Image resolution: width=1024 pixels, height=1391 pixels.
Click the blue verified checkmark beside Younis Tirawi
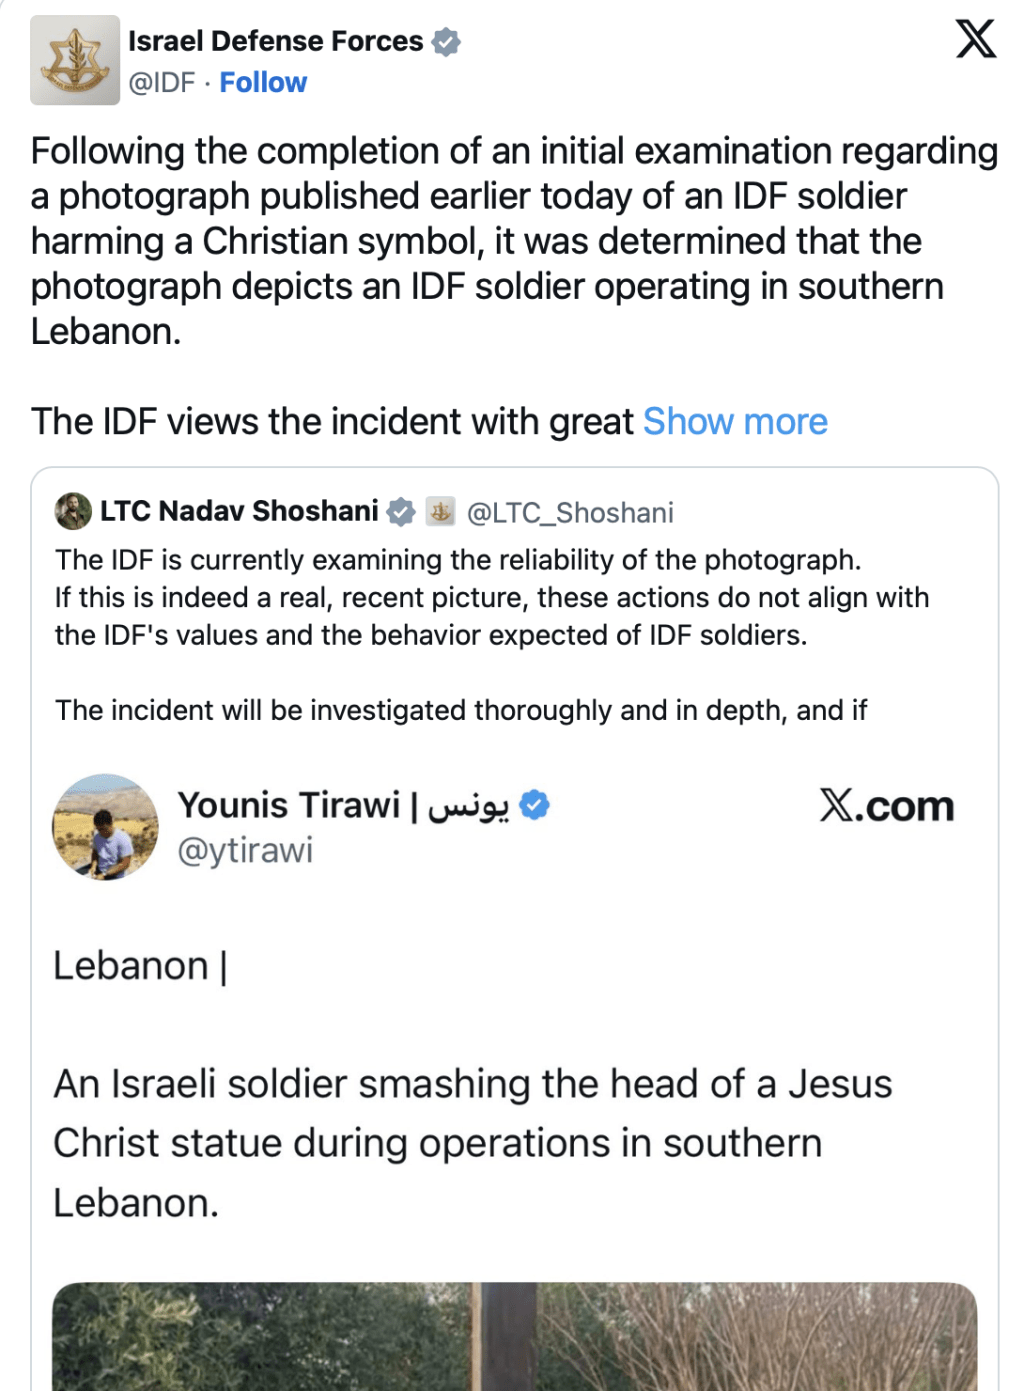(x=535, y=805)
